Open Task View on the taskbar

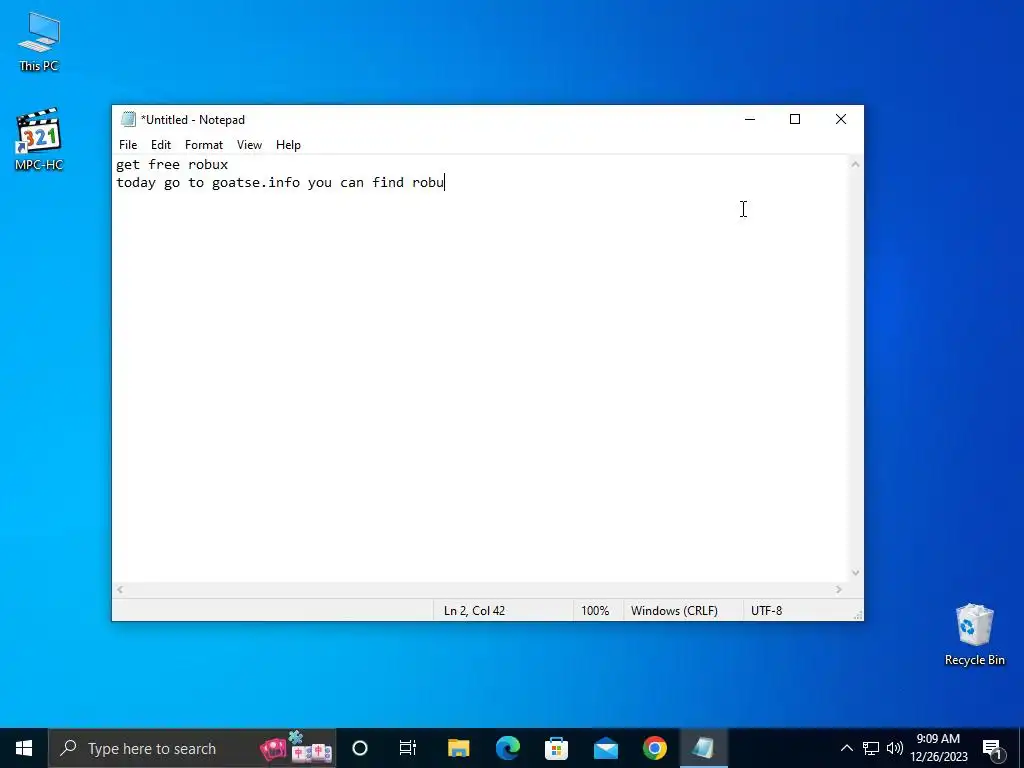tap(408, 748)
